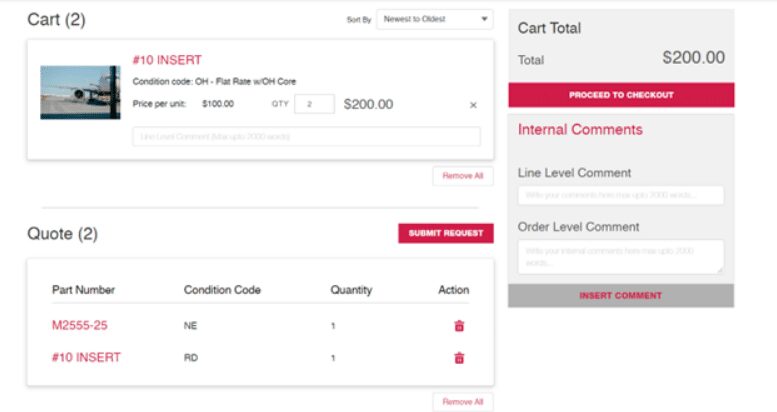Click the cart item QTY field
This screenshot has width=777, height=412.
point(314,104)
